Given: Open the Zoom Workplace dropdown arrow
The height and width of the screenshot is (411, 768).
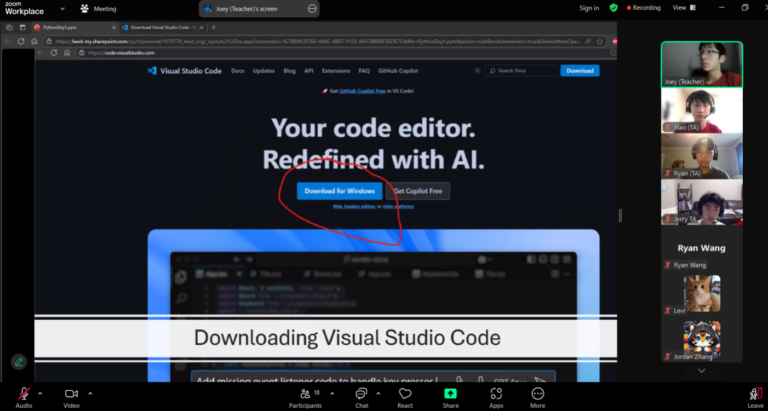Looking at the screenshot, I should (62, 8).
